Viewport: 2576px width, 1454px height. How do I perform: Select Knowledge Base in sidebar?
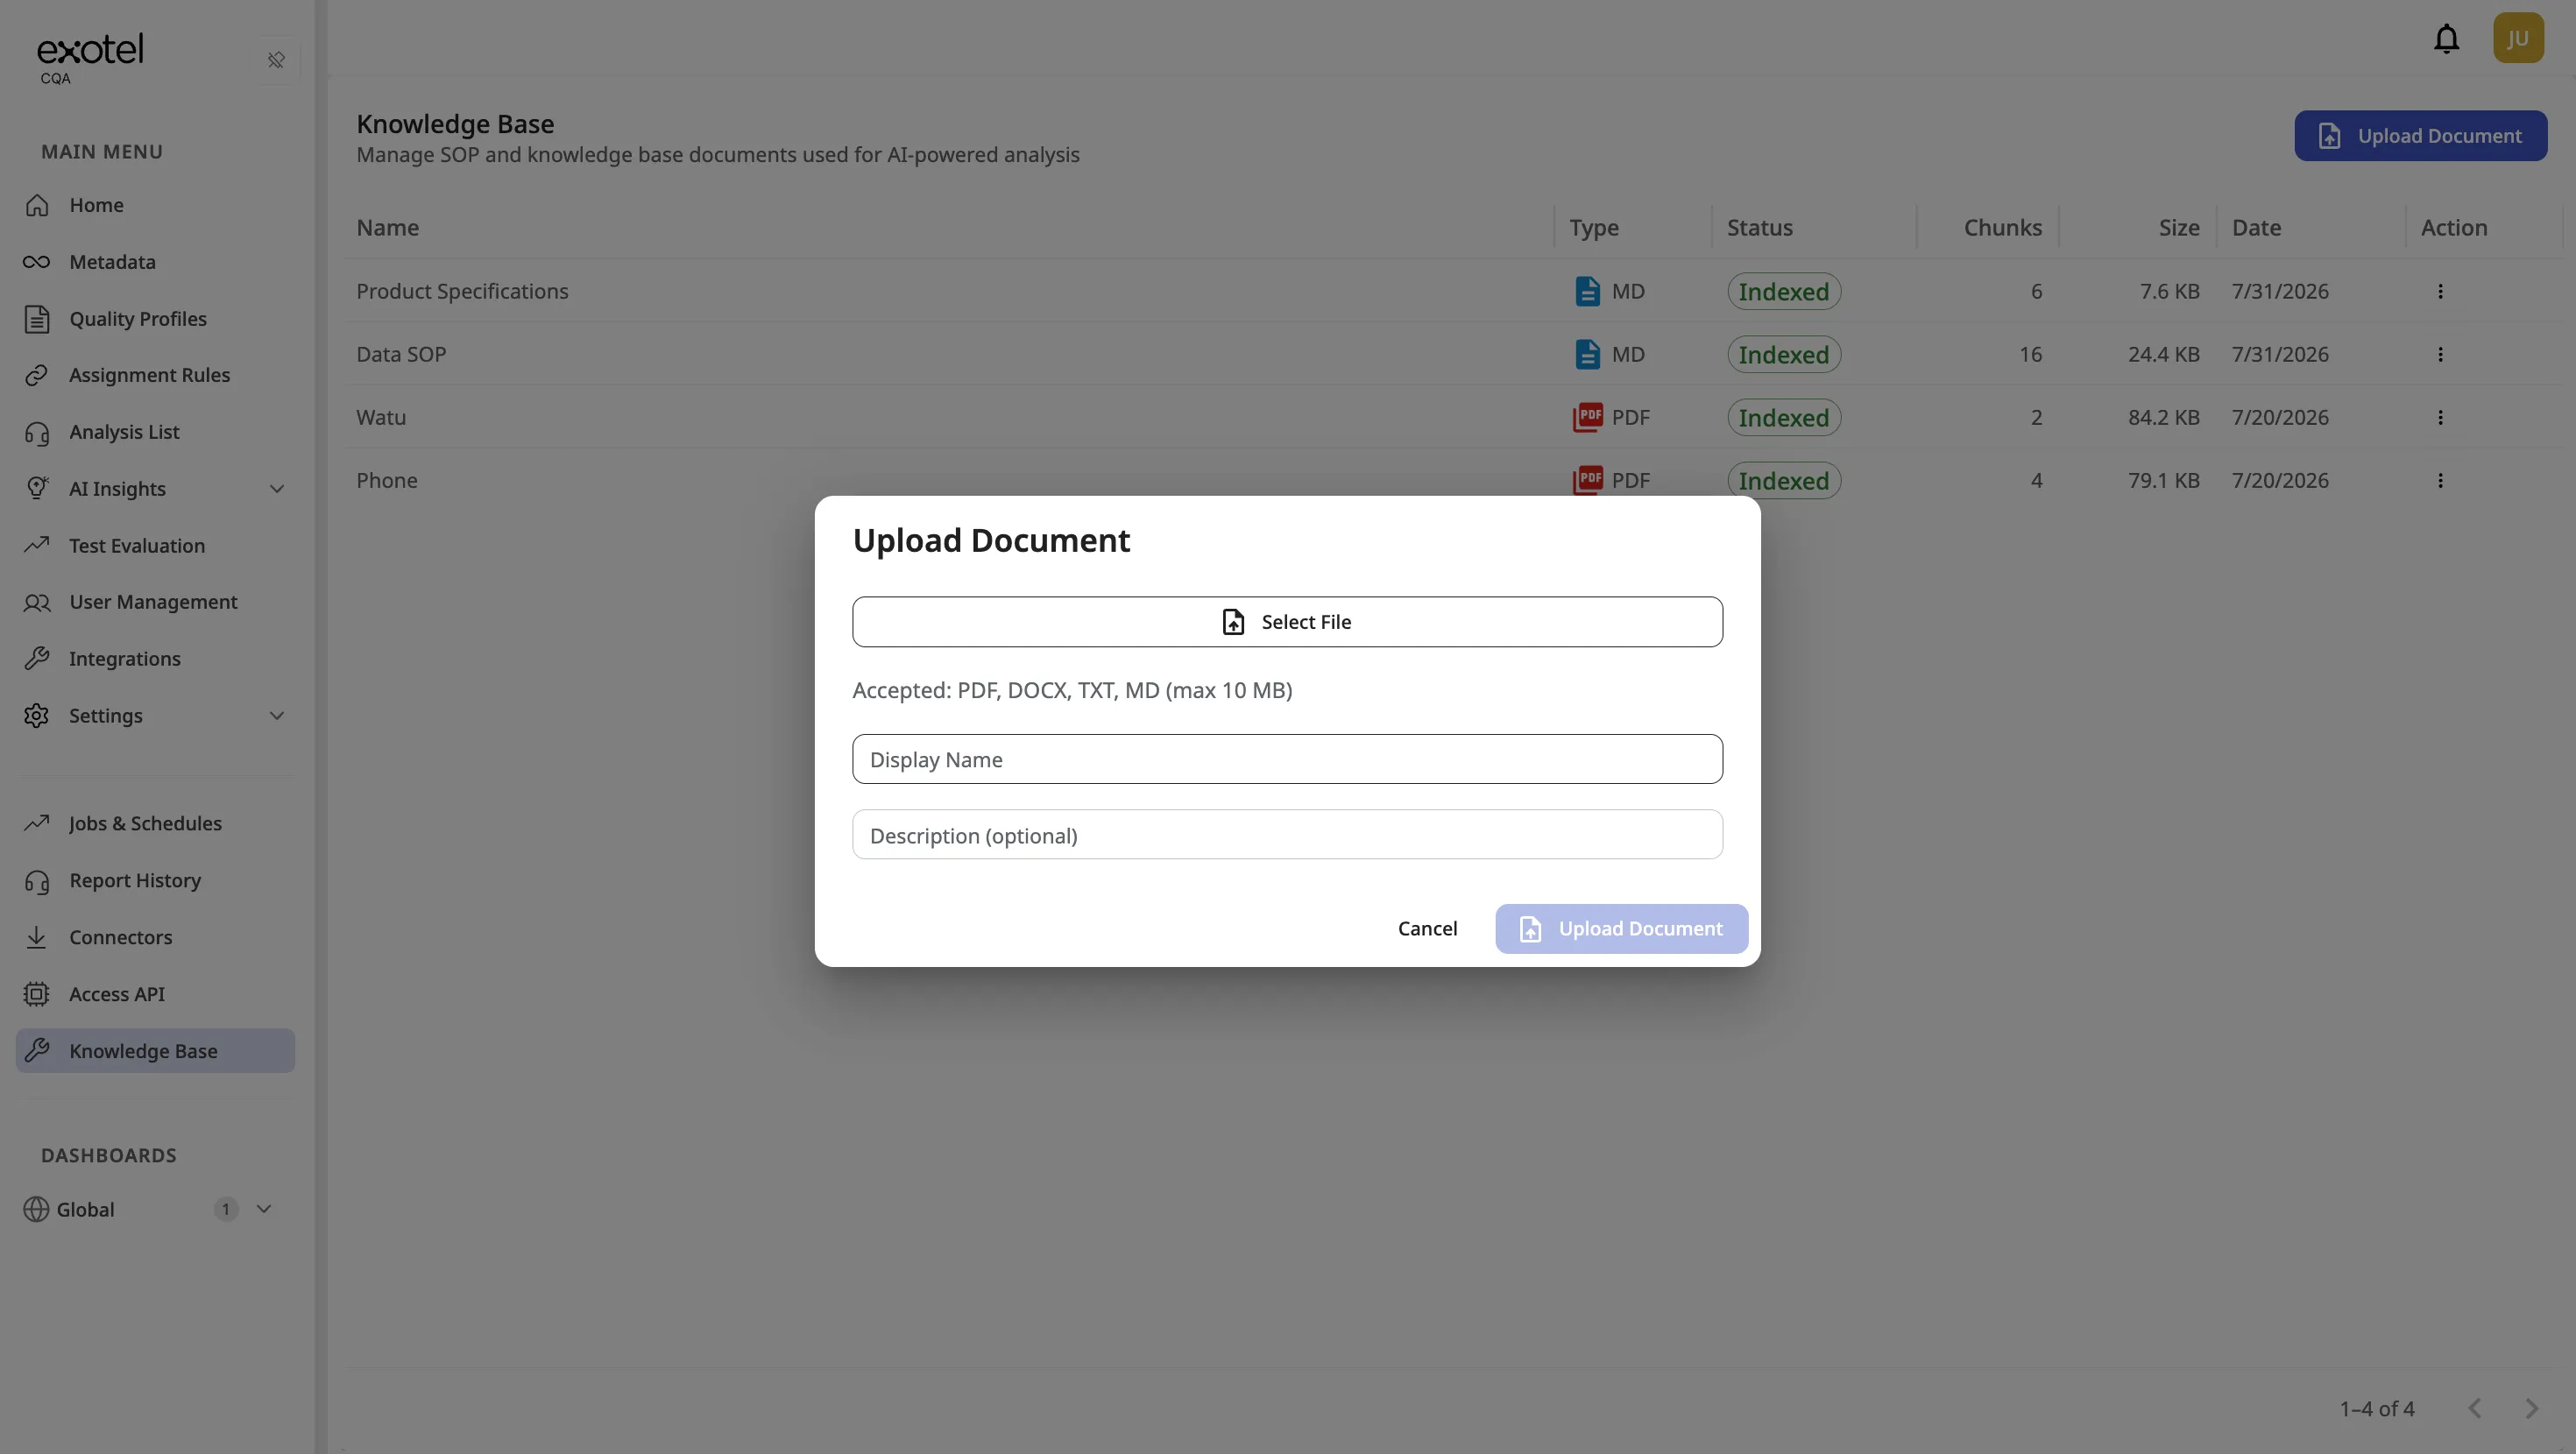(x=155, y=1051)
